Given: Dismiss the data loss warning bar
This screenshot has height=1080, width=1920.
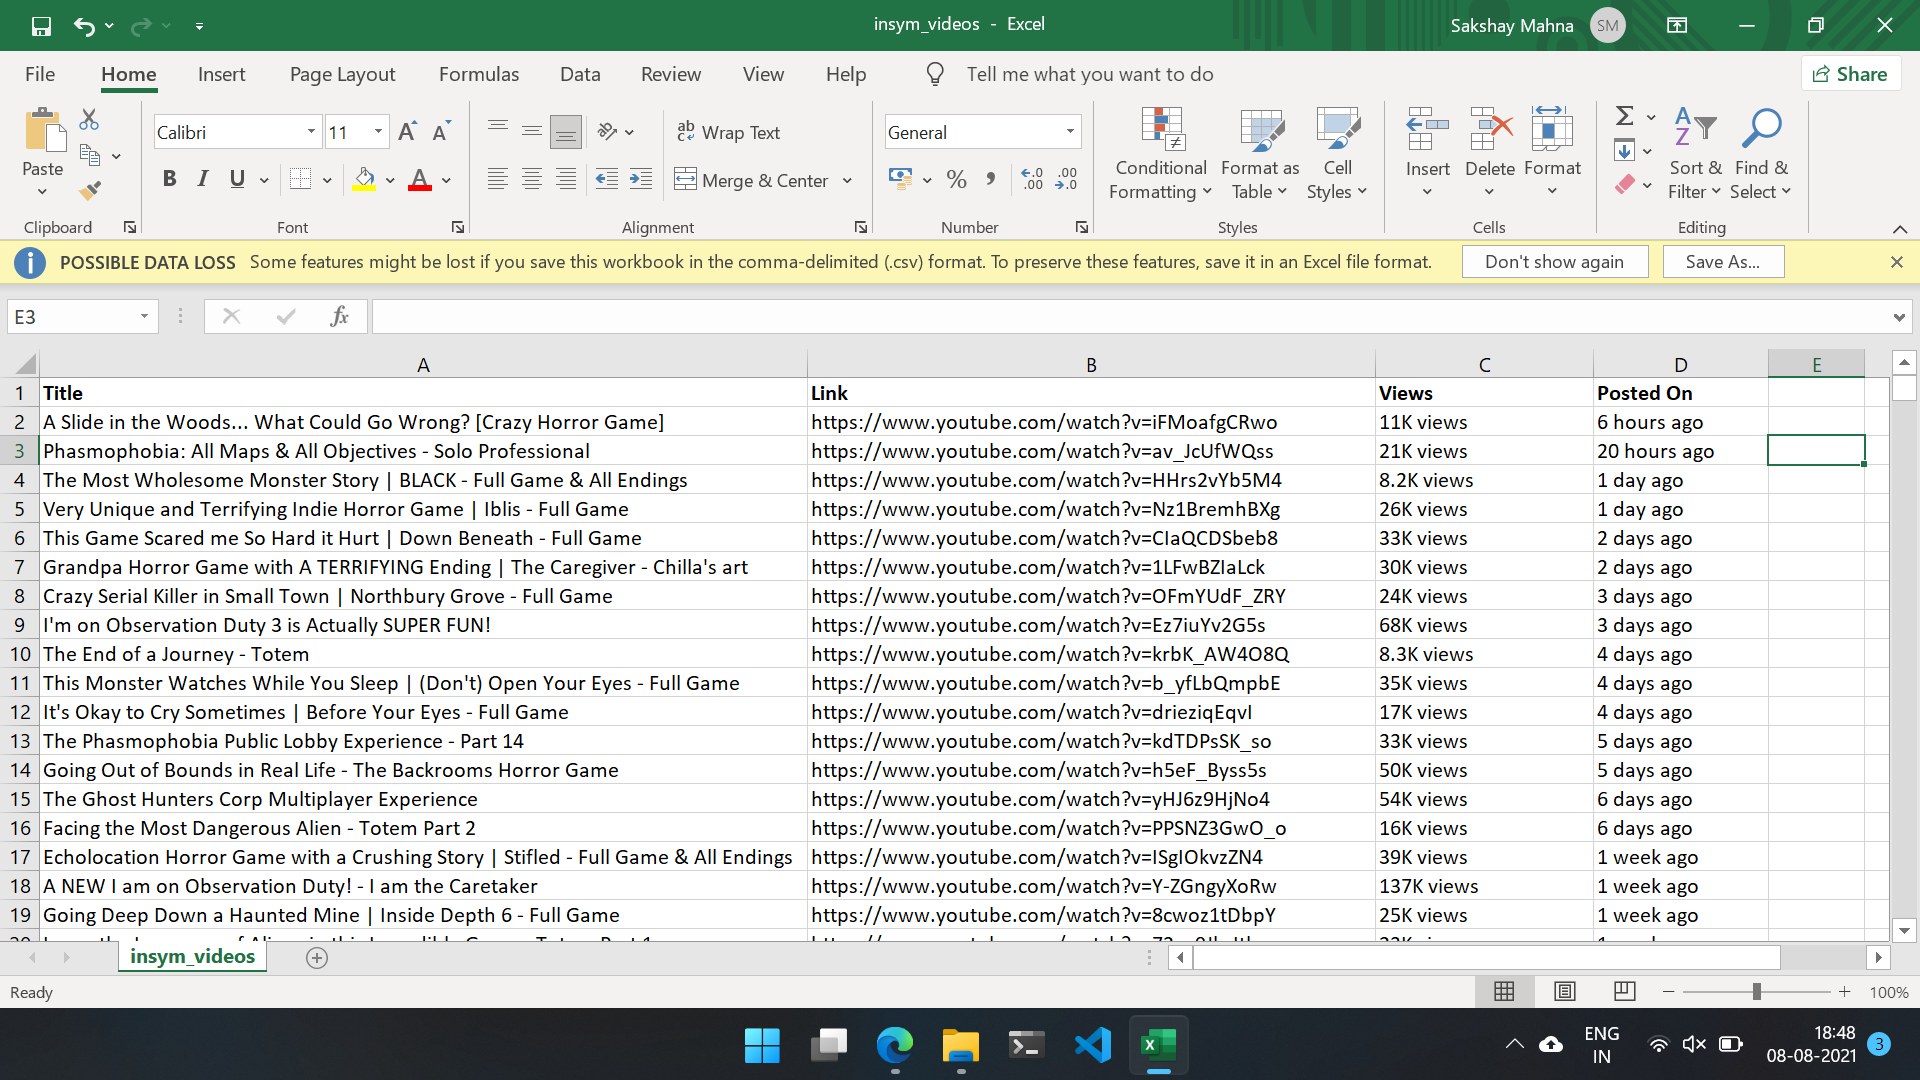Looking at the screenshot, I should (1897, 262).
